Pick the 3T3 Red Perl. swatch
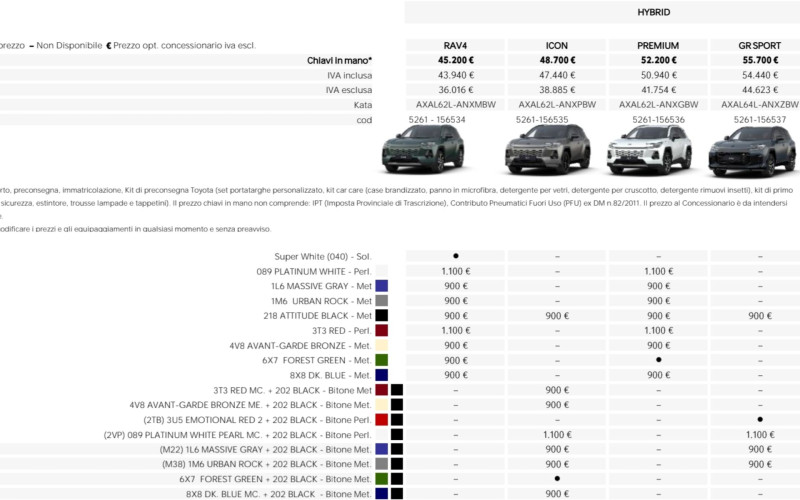The width and height of the screenshot is (800, 500). pyautogui.click(x=382, y=330)
